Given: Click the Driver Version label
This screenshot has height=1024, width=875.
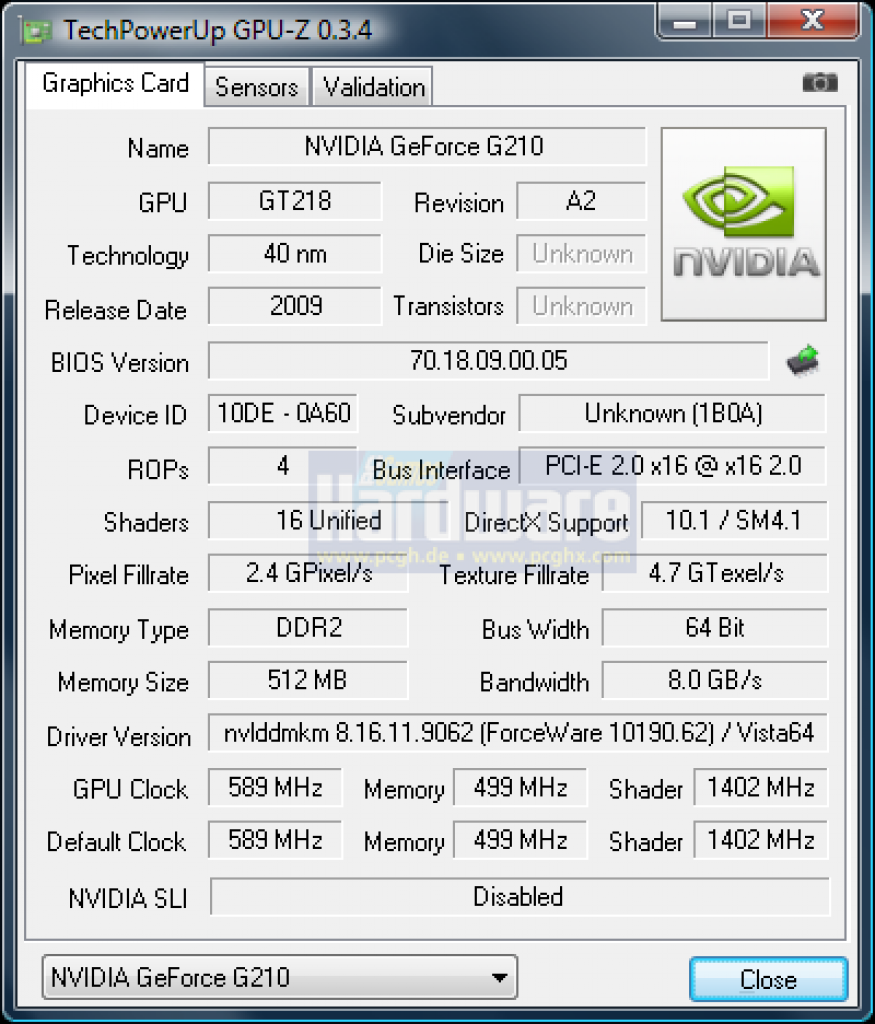Looking at the screenshot, I should pos(119,737).
